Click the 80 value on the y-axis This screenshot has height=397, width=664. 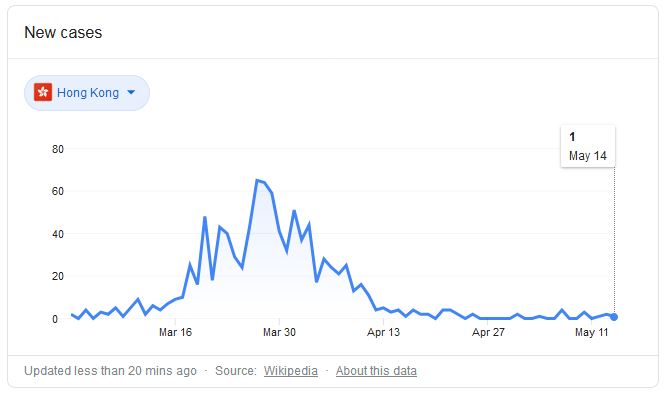[x=58, y=149]
